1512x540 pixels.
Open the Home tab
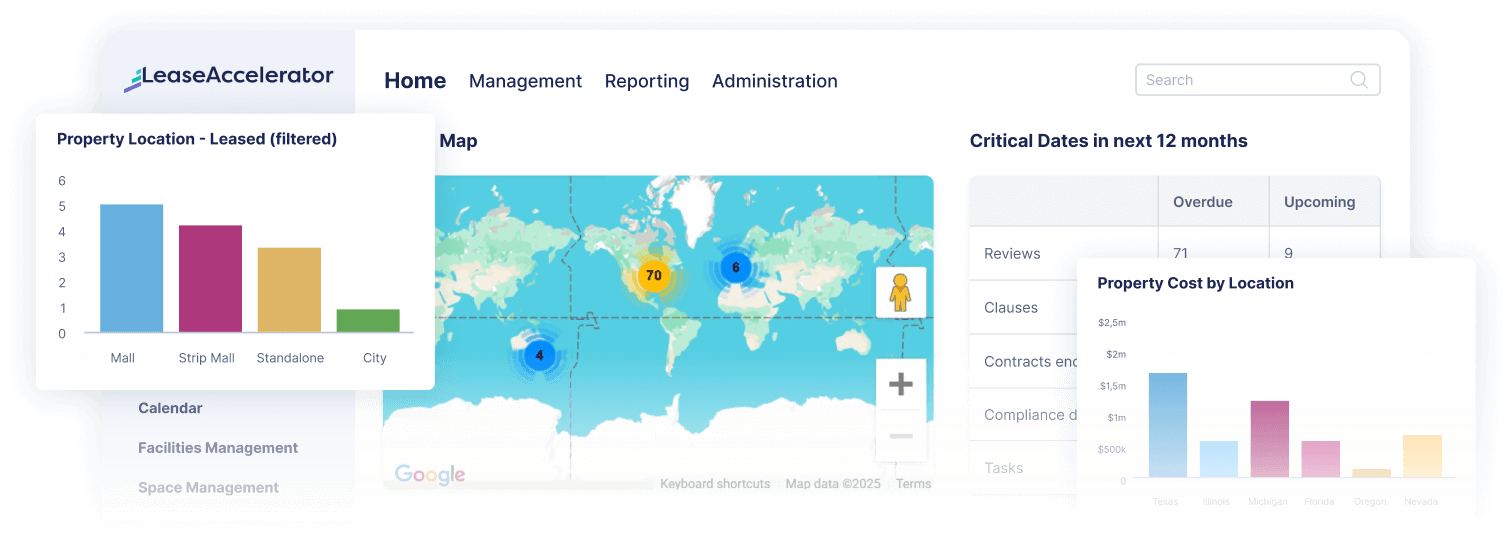click(415, 81)
